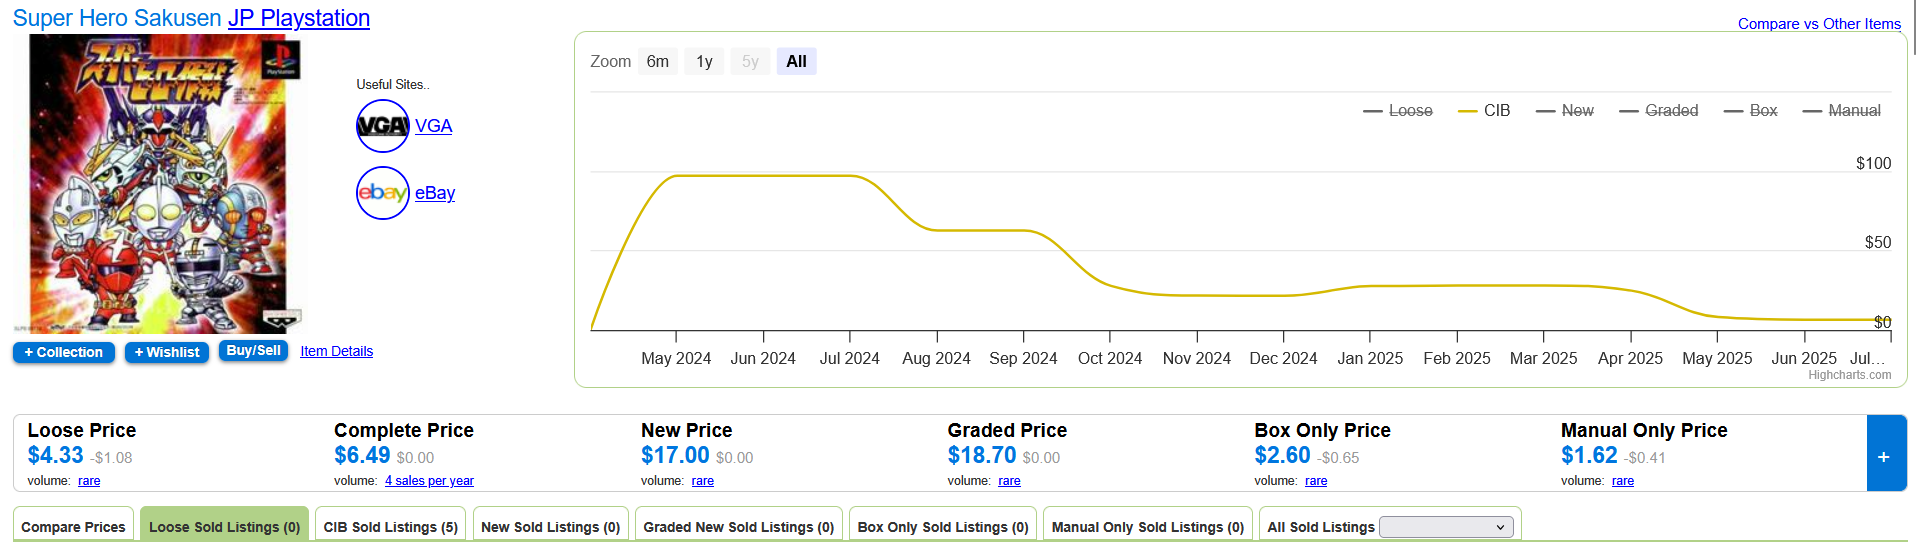Toggle the Loose series in legend
Viewport: 1918px width, 542px height.
click(1398, 111)
